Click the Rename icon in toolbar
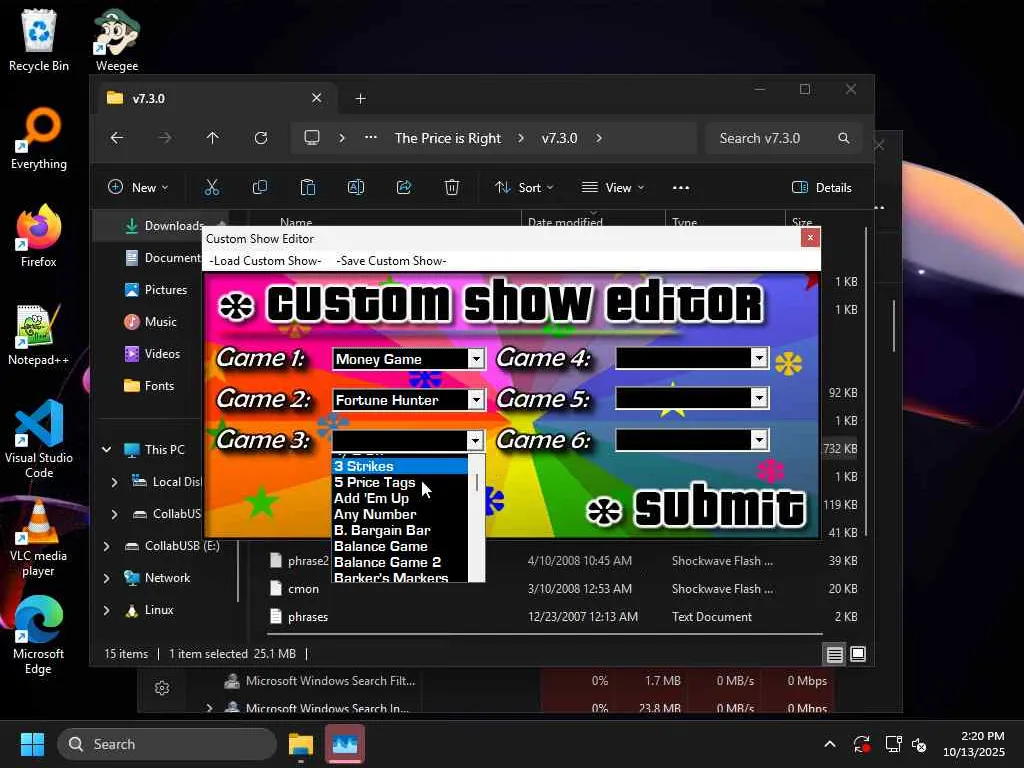The width and height of the screenshot is (1024, 768). coord(356,187)
